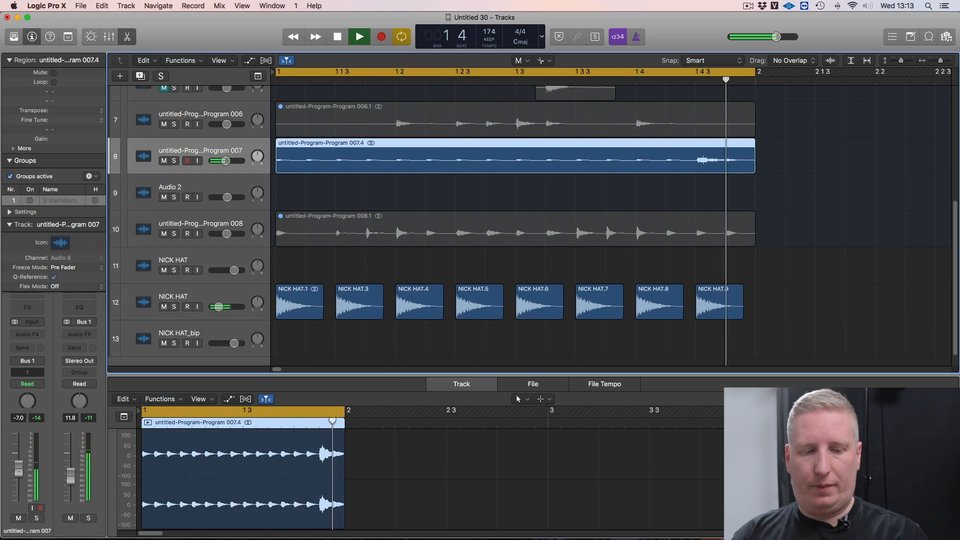Image resolution: width=960 pixels, height=540 pixels.
Task: Open the Drag No Overlap dropdown
Action: point(793,61)
